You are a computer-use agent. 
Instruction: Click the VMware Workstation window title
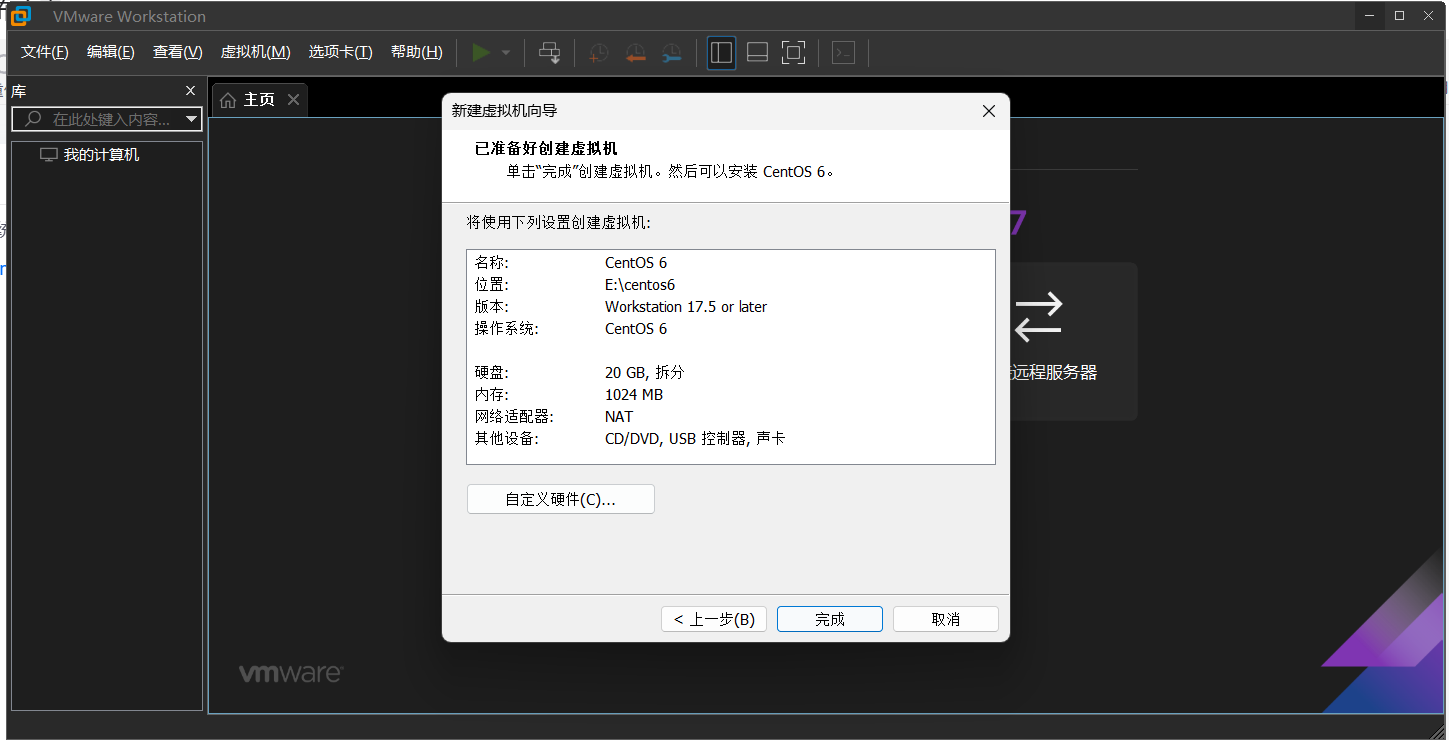tap(129, 16)
